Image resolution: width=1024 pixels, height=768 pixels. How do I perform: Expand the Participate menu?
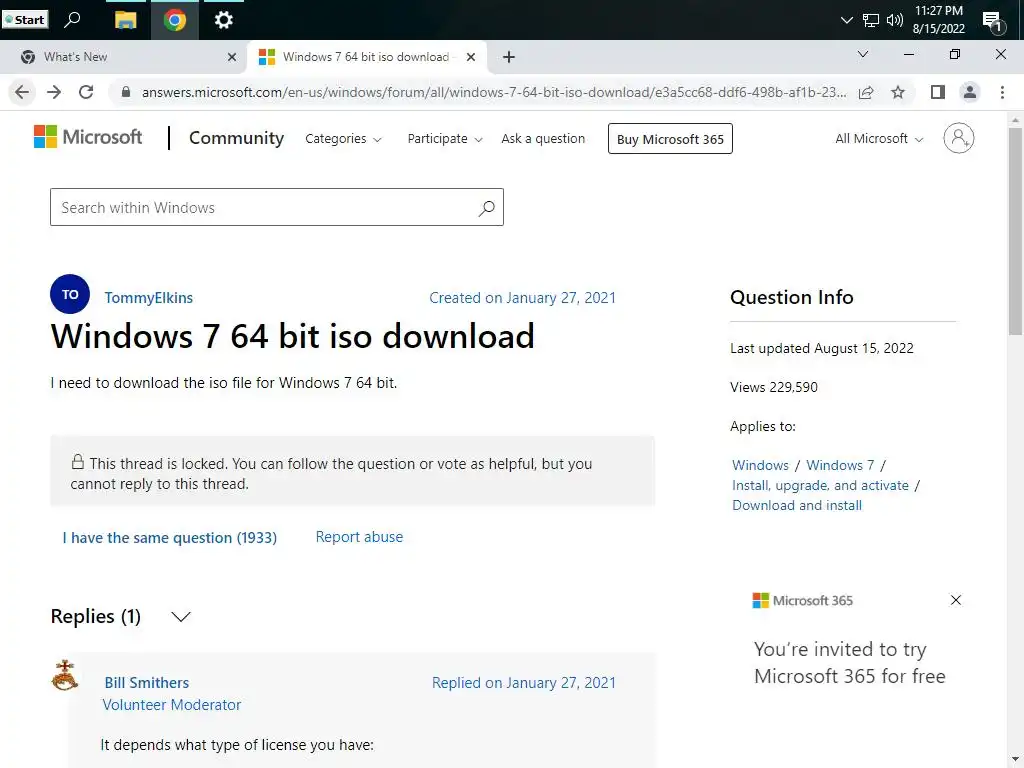[x=445, y=138]
